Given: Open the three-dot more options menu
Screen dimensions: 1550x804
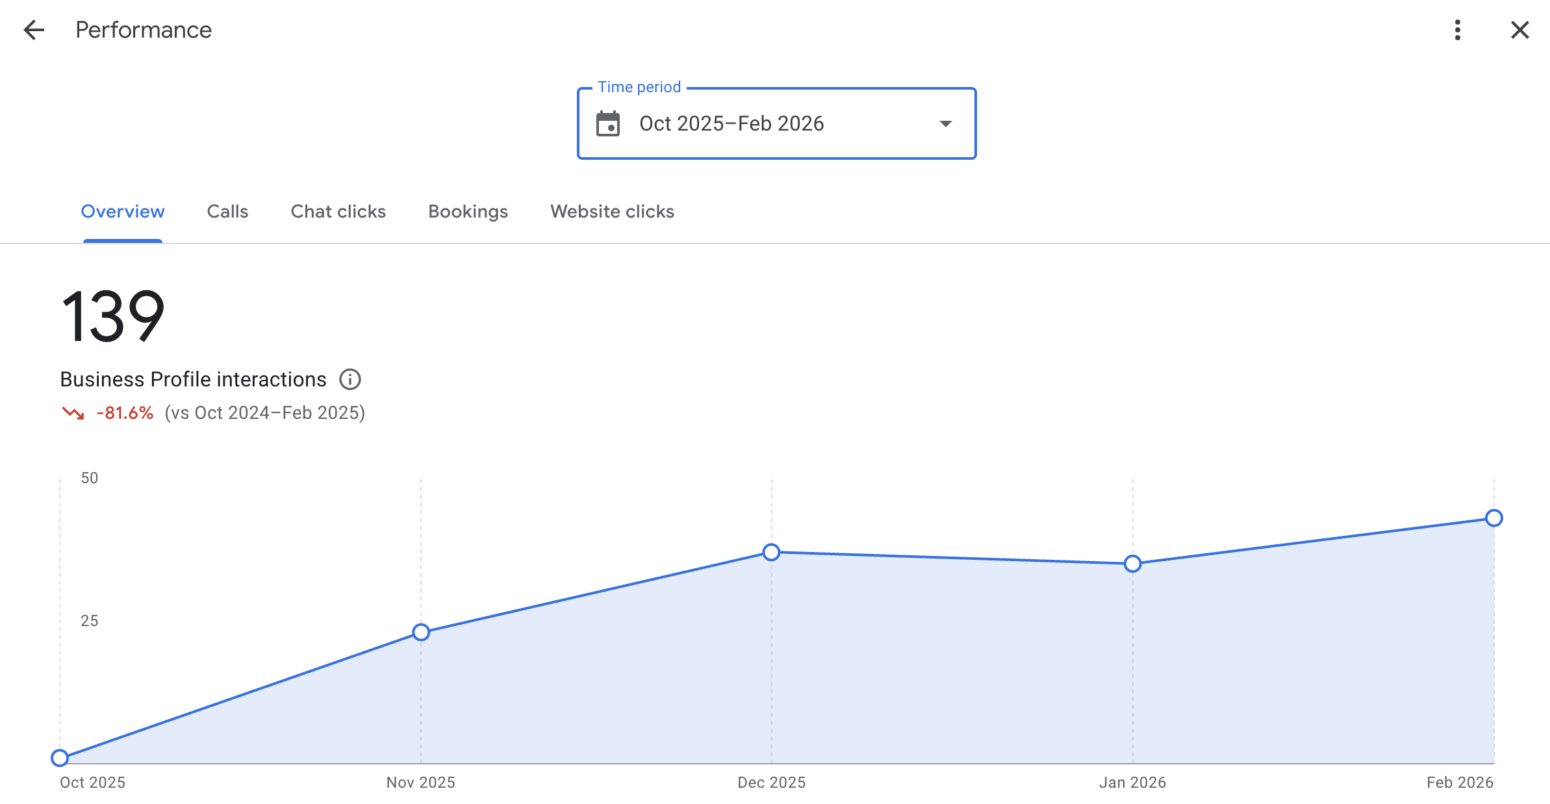Looking at the screenshot, I should pos(1457,30).
